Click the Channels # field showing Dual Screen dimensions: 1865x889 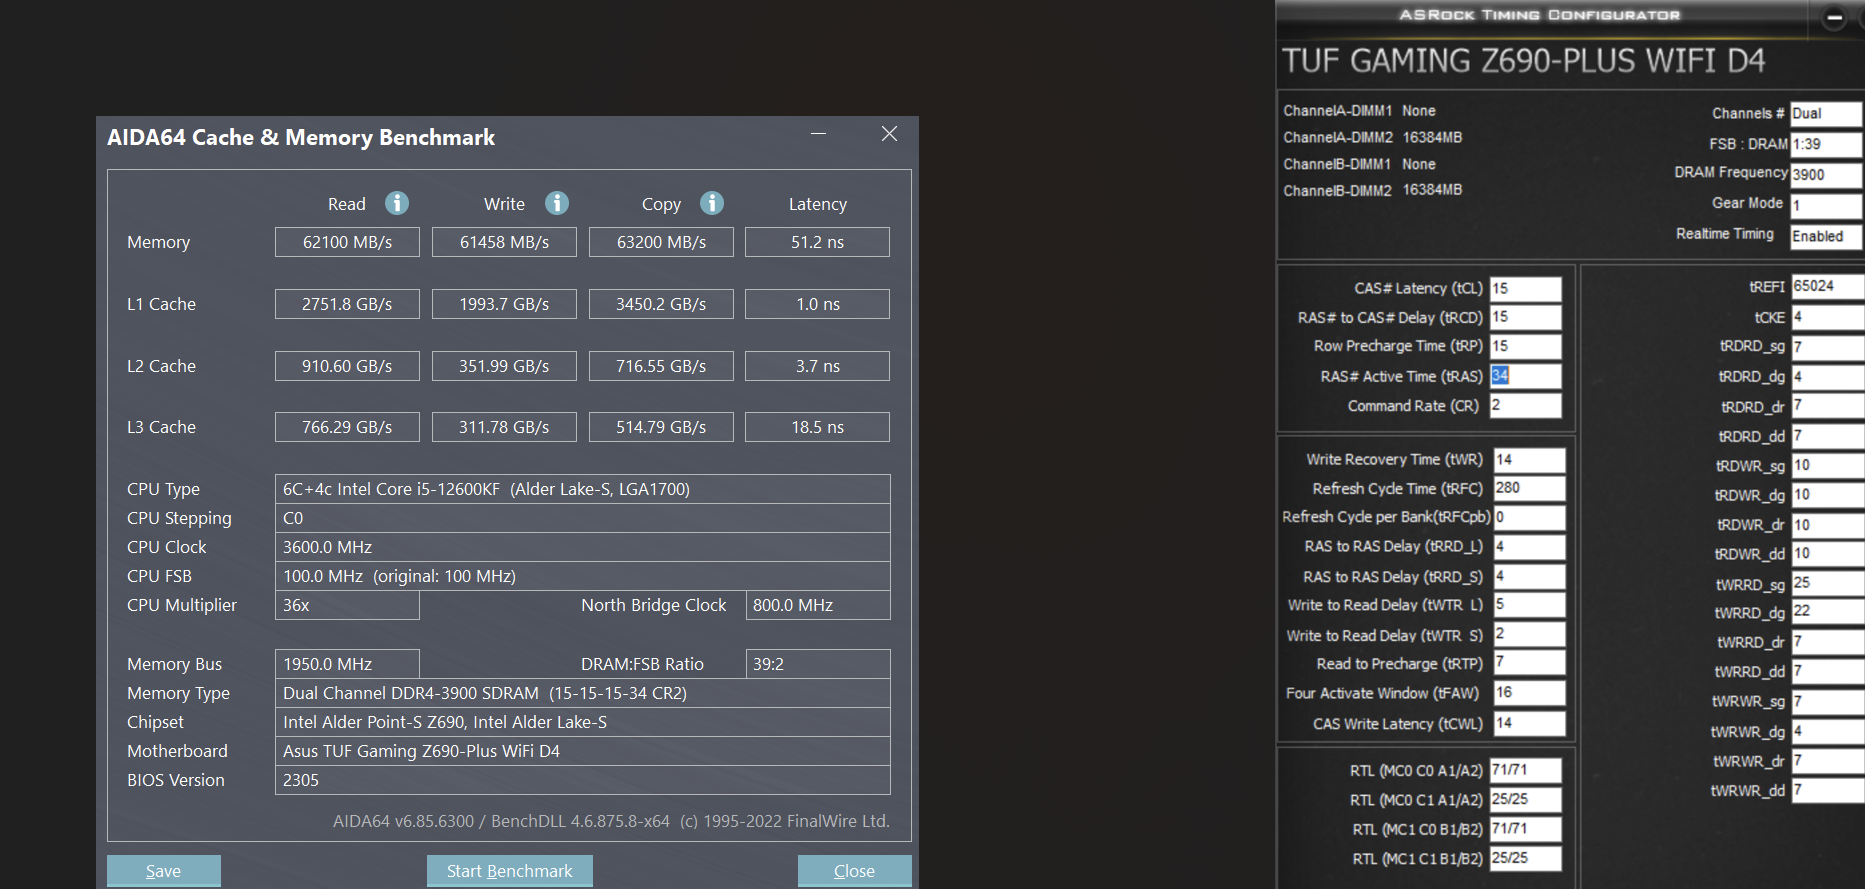click(1826, 114)
